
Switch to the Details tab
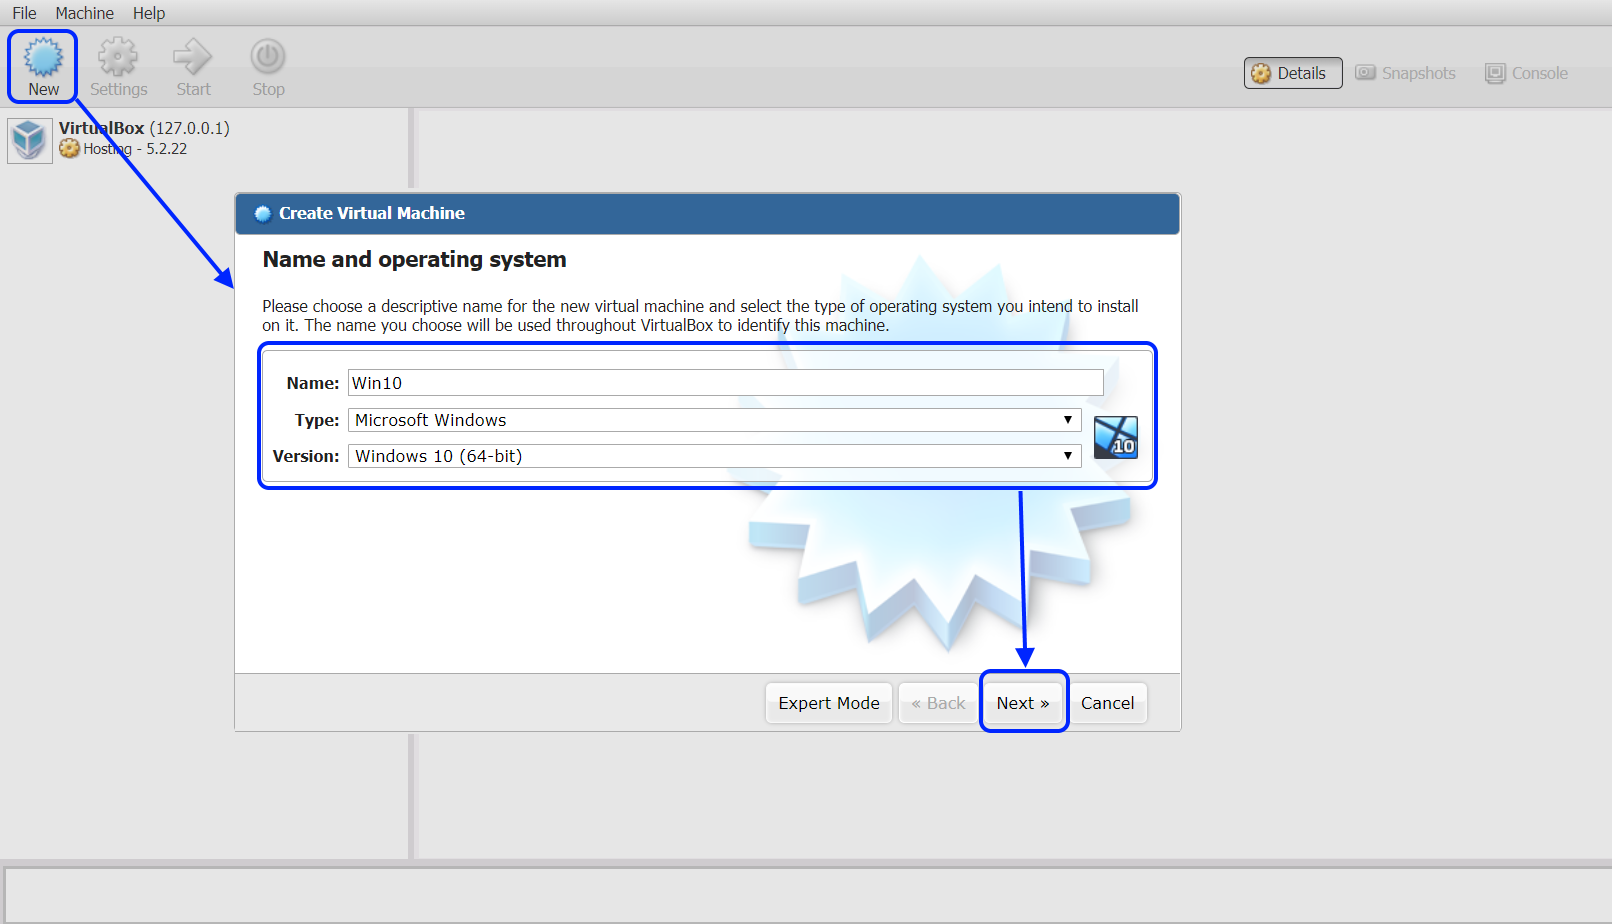click(1293, 73)
